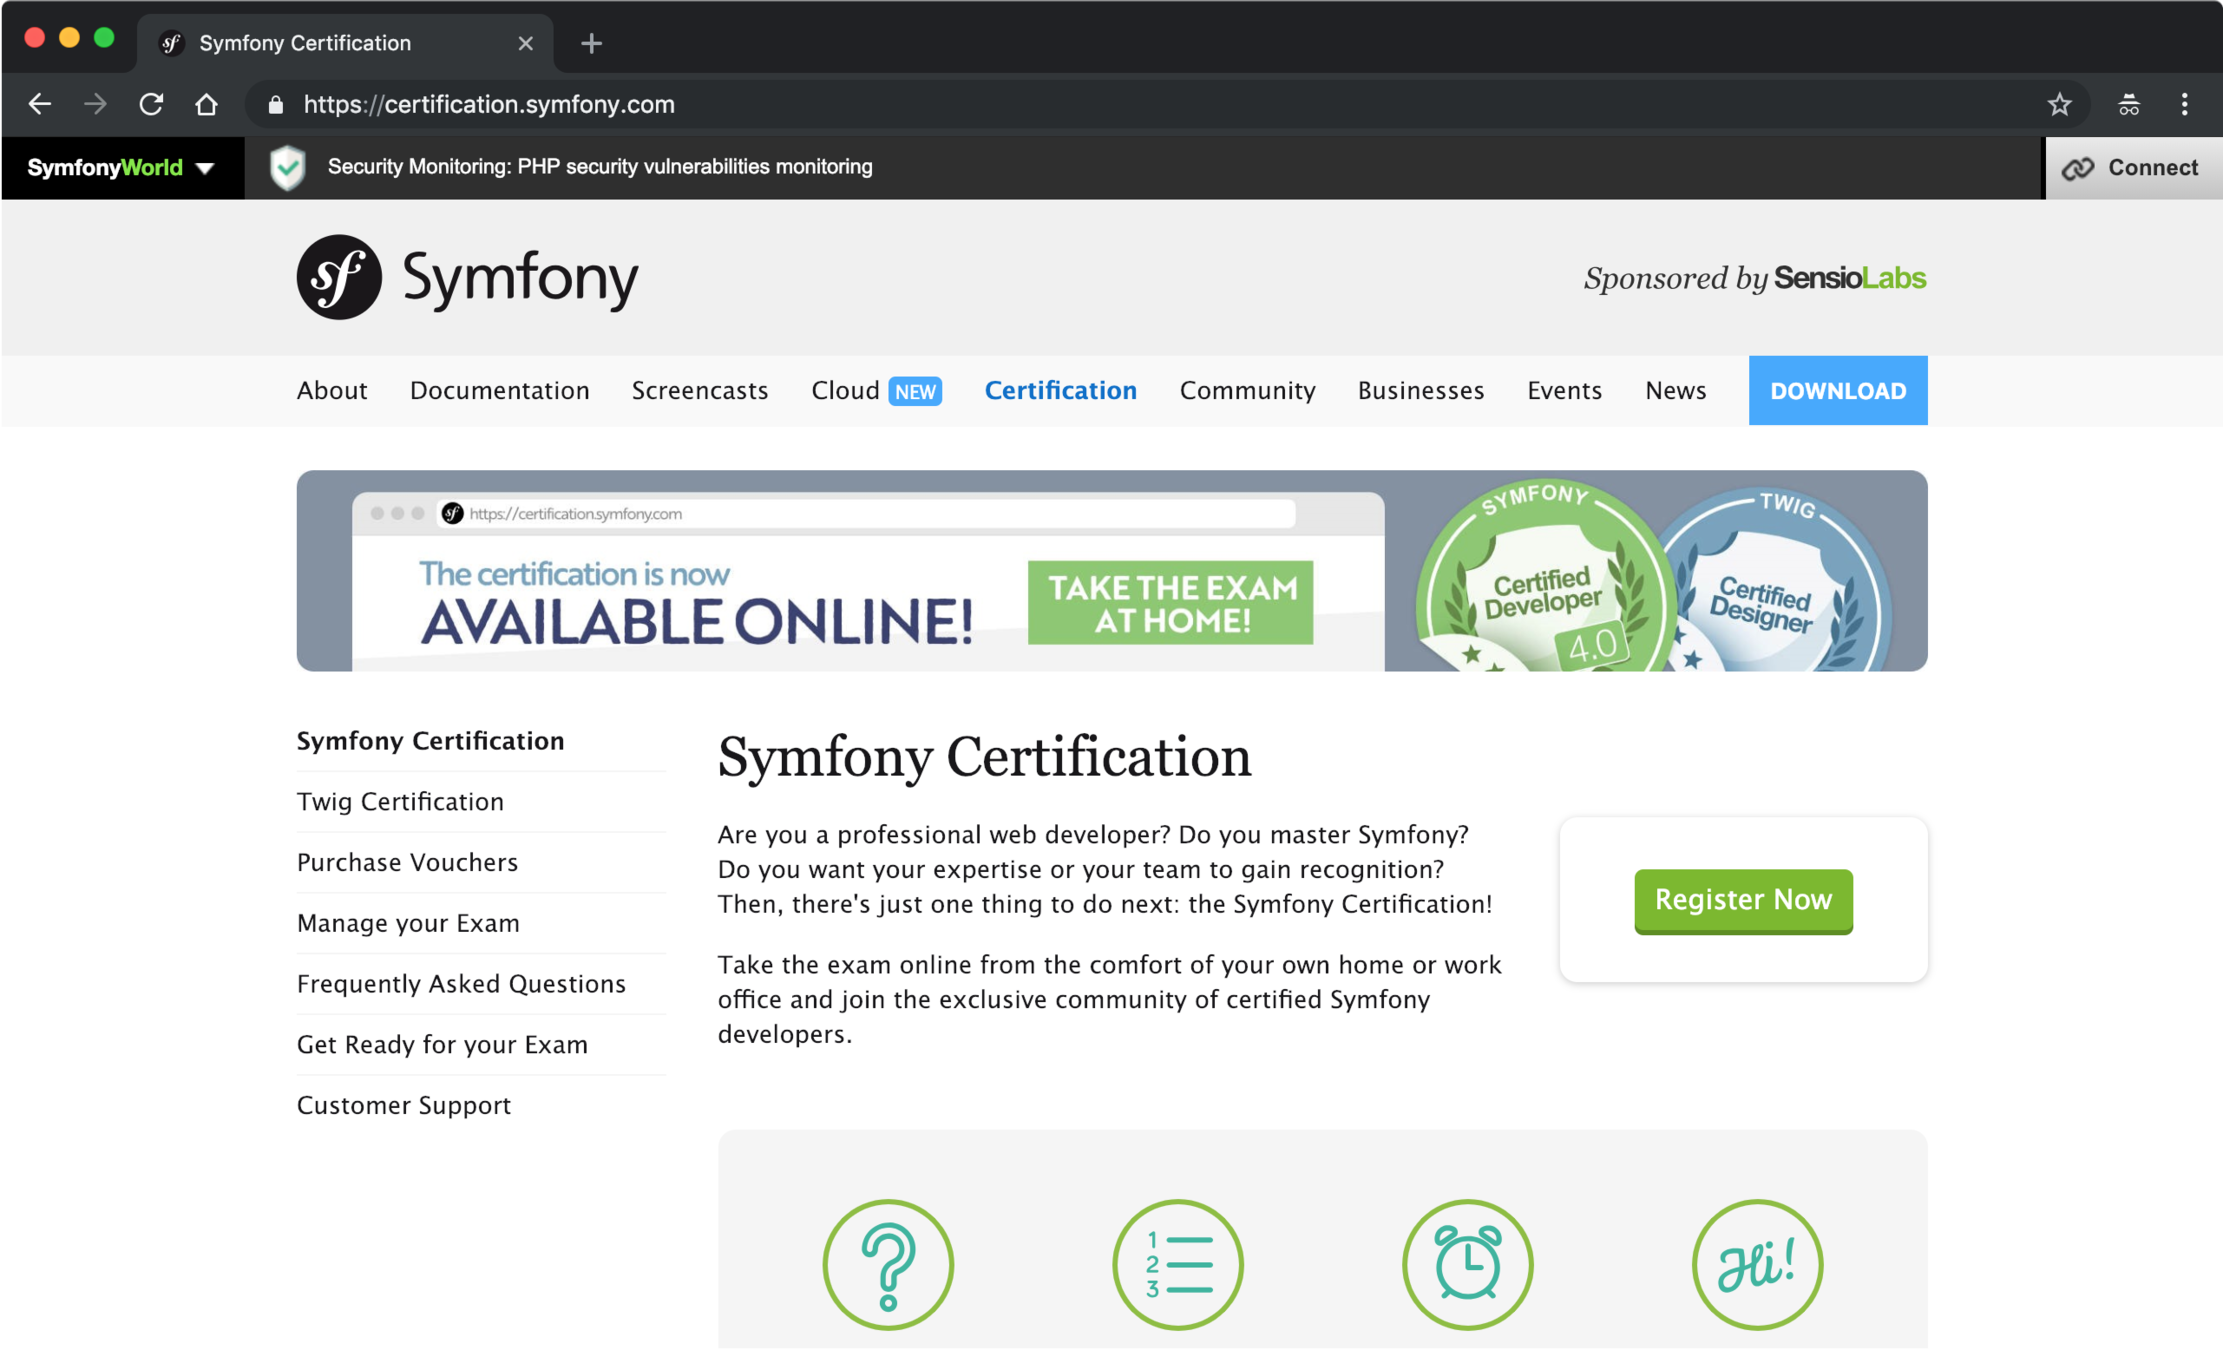Reload the page with the refresh icon
The height and width of the screenshot is (1350, 2223).
151,104
